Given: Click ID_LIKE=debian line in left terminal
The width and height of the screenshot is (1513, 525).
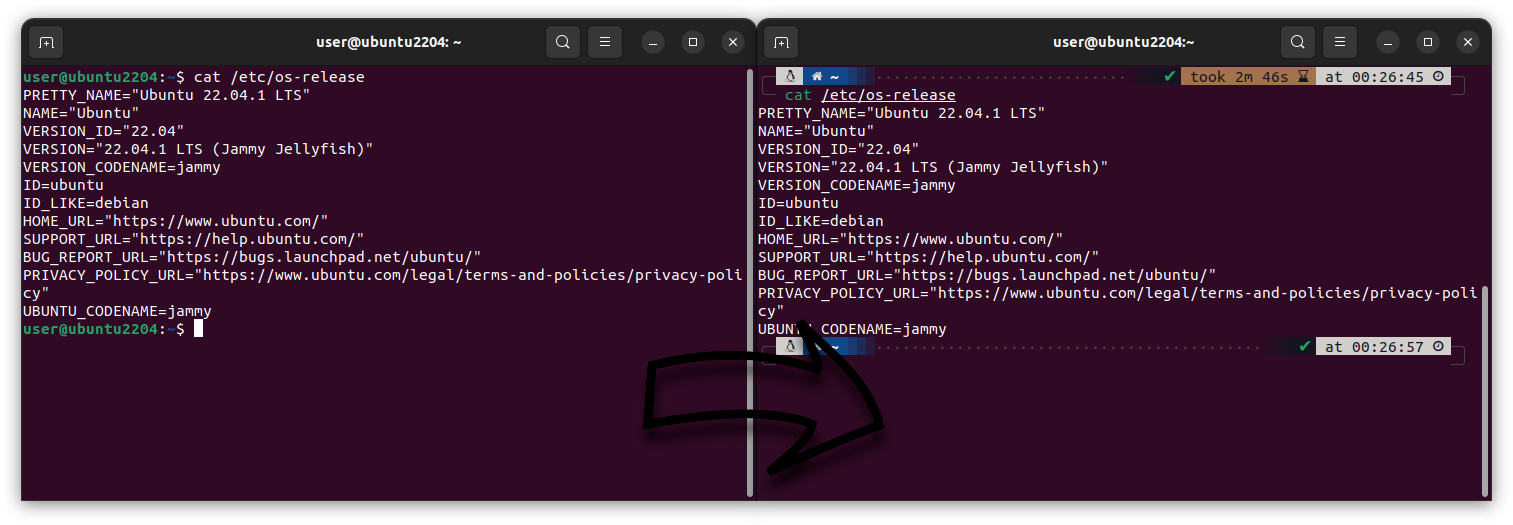Looking at the screenshot, I should [x=86, y=203].
